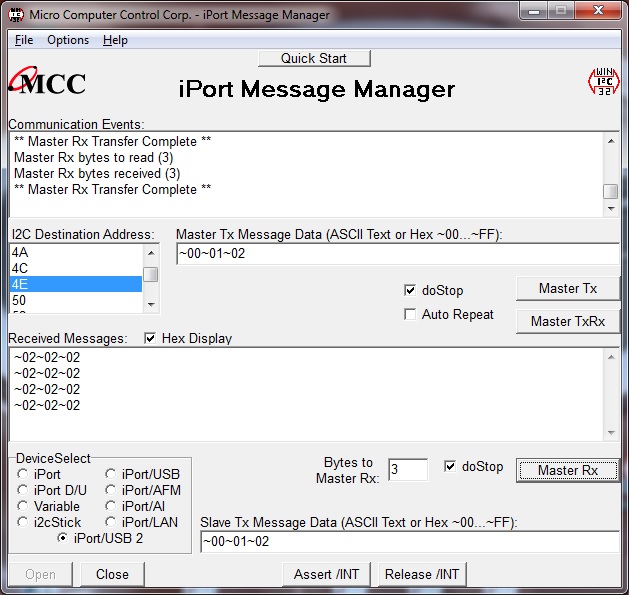Toggle the doStop checkbox under Master Tx data
The height and width of the screenshot is (595, 629).
(x=410, y=290)
